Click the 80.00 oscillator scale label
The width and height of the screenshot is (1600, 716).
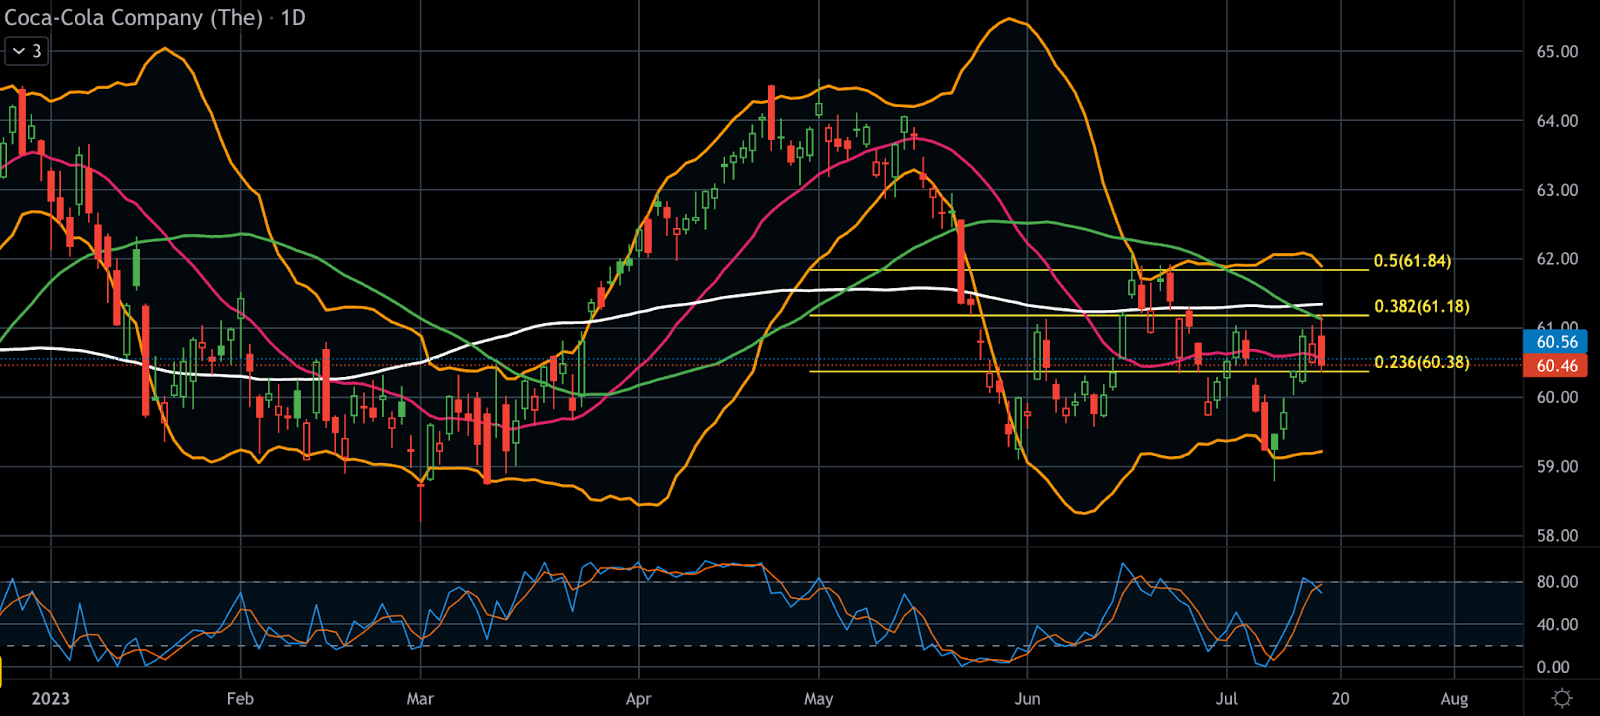pos(1557,582)
